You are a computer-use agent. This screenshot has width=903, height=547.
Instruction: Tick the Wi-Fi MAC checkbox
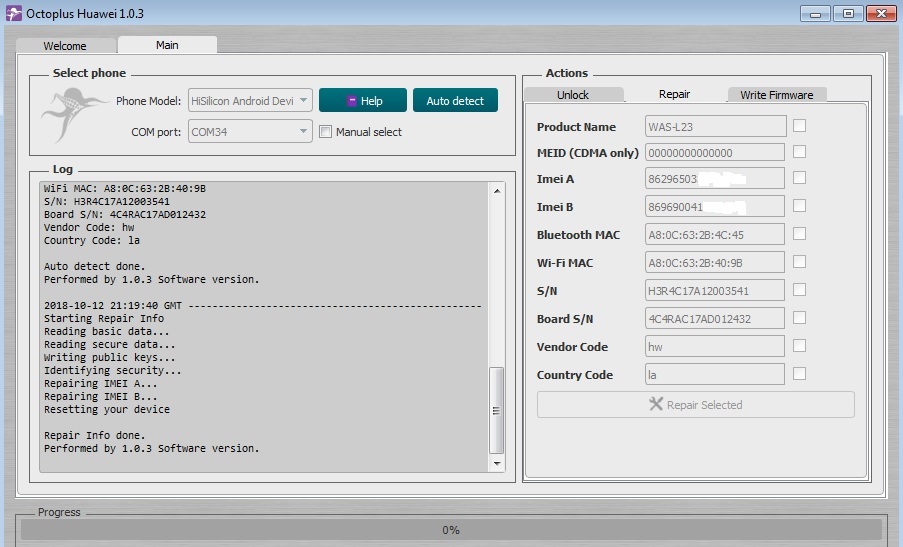(799, 261)
